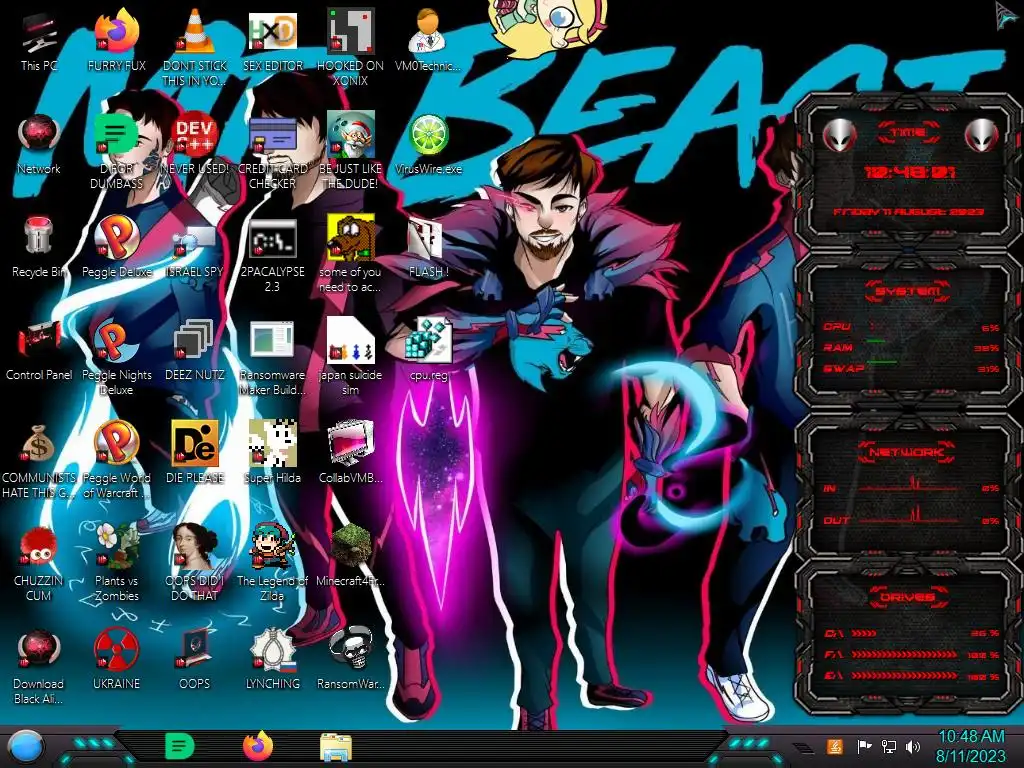This screenshot has width=1024, height=768.
Task: Click the network tray icon
Action: click(x=889, y=746)
